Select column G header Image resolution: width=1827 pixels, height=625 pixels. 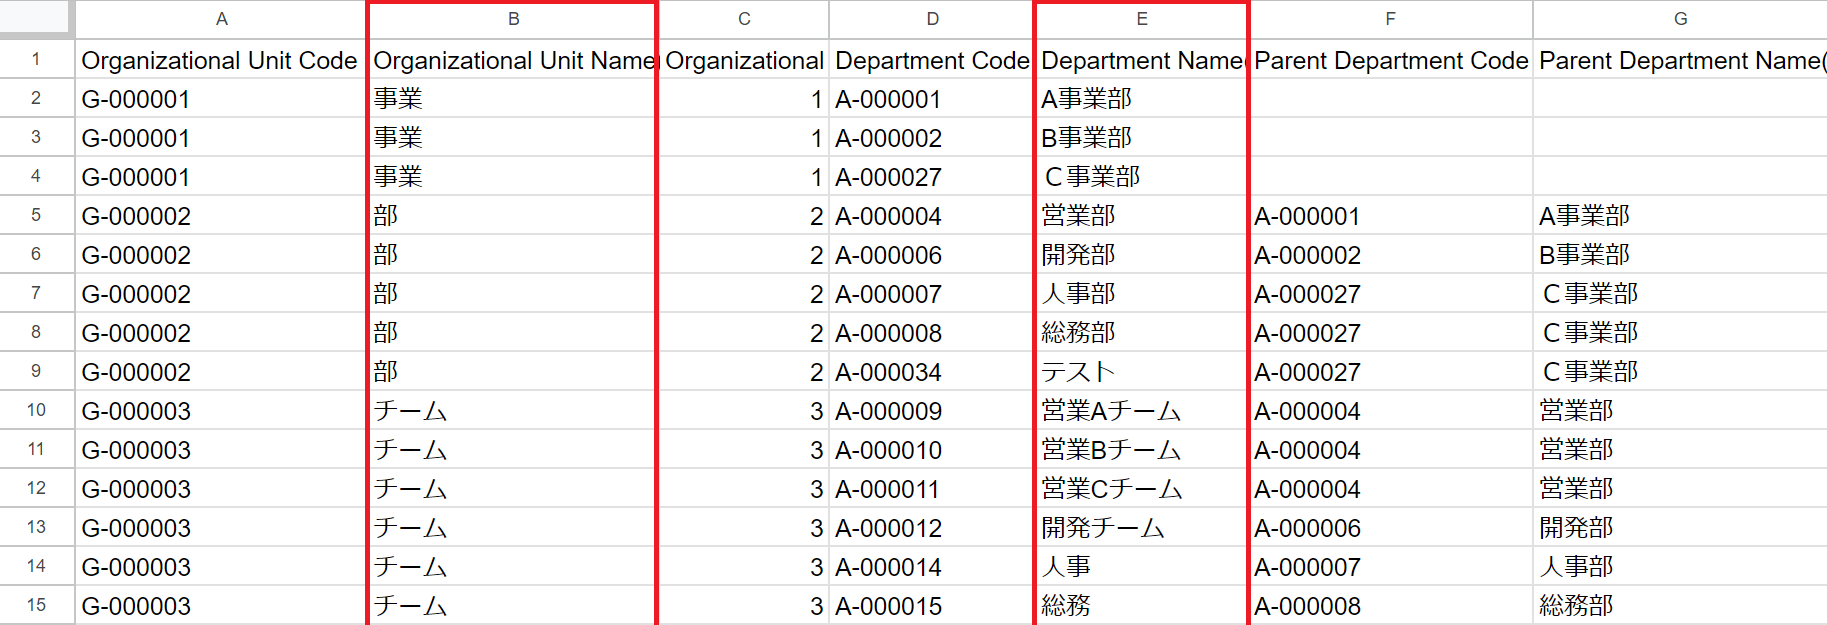tap(1680, 19)
